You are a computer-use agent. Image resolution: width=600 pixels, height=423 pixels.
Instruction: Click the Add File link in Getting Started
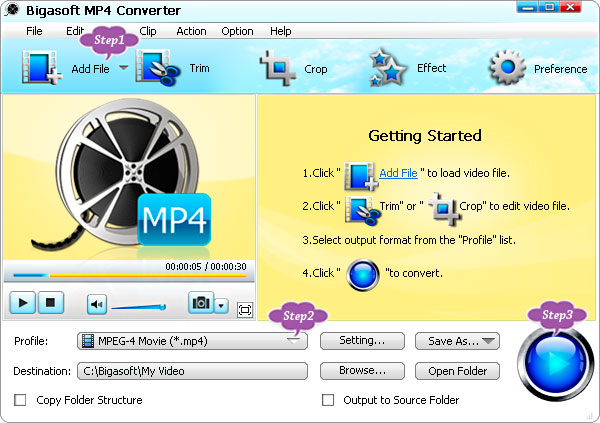(x=398, y=173)
